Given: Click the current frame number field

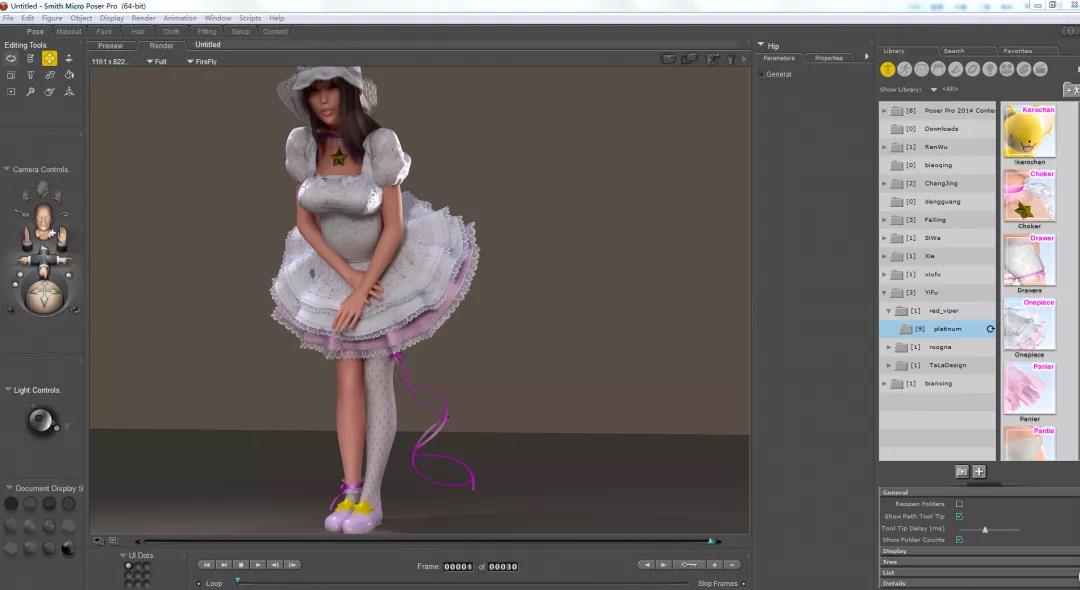Looking at the screenshot, I should click(x=458, y=567).
